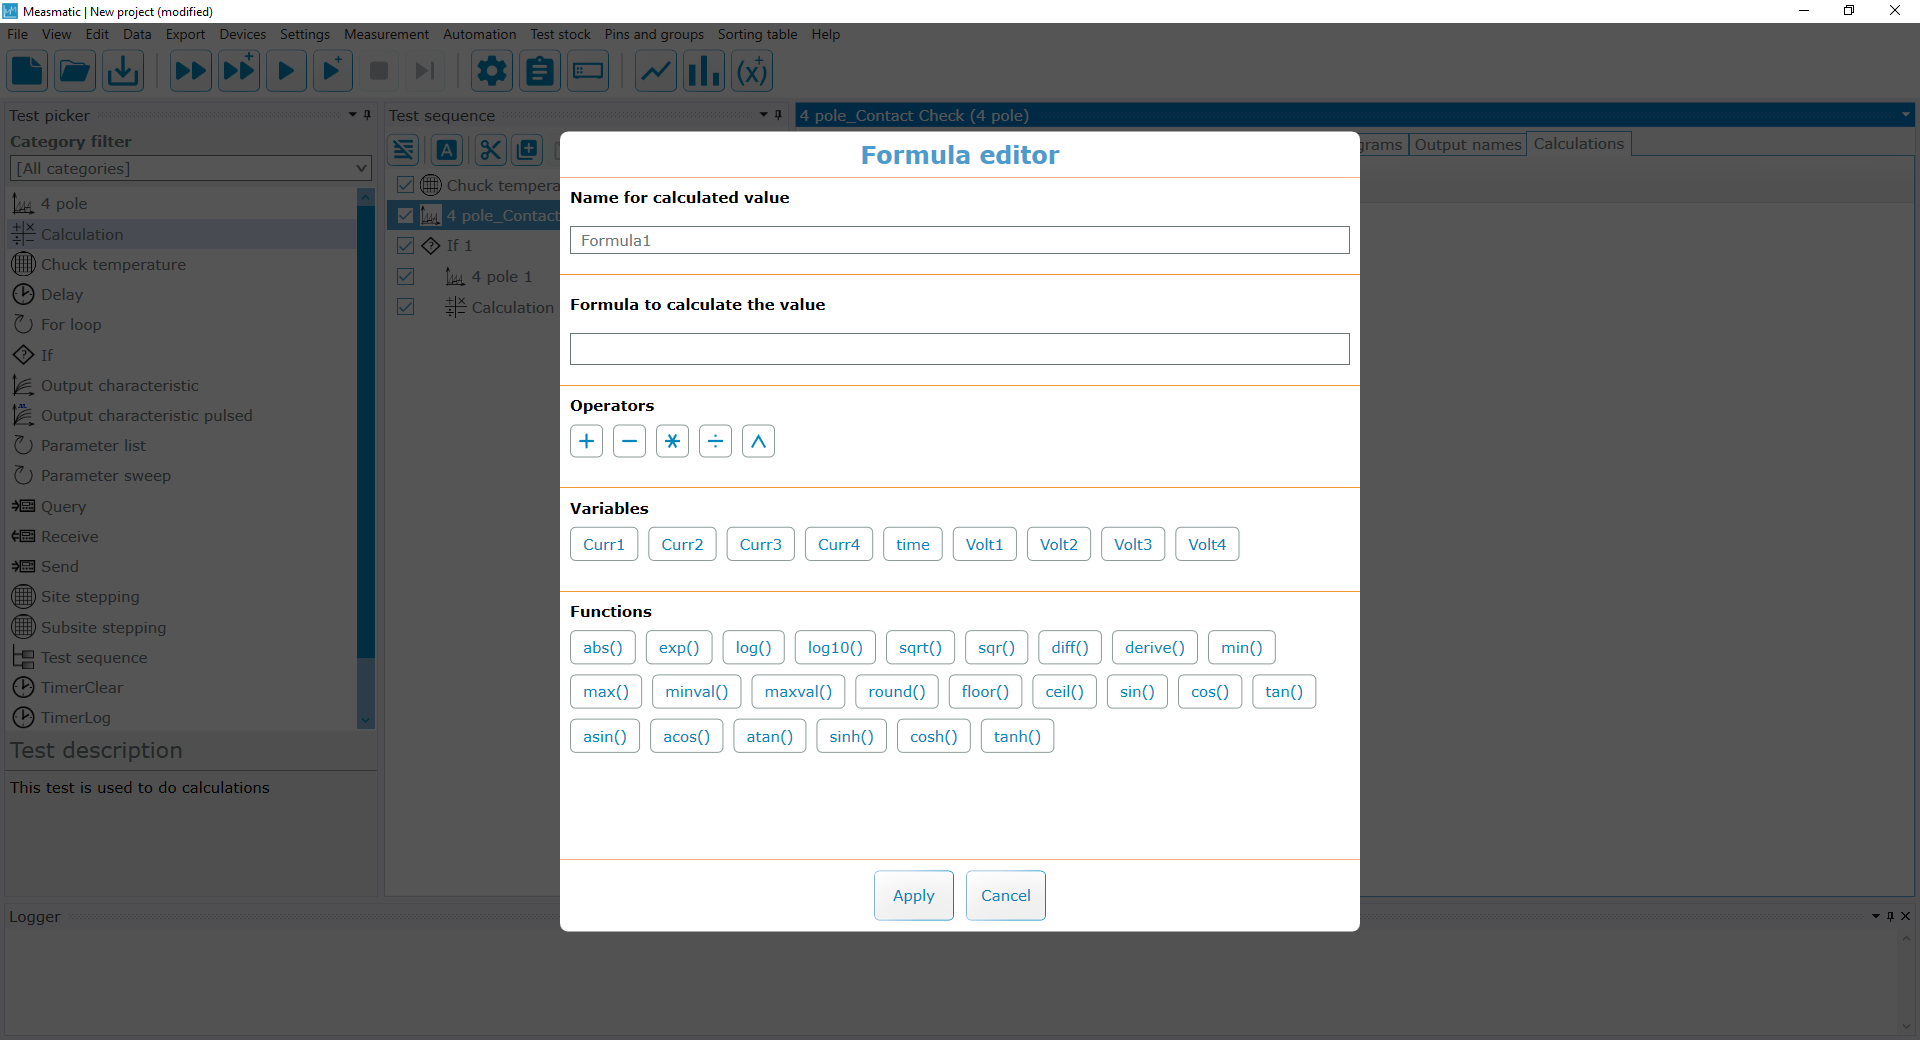
Task: Insert the divide operator
Action: 715,441
